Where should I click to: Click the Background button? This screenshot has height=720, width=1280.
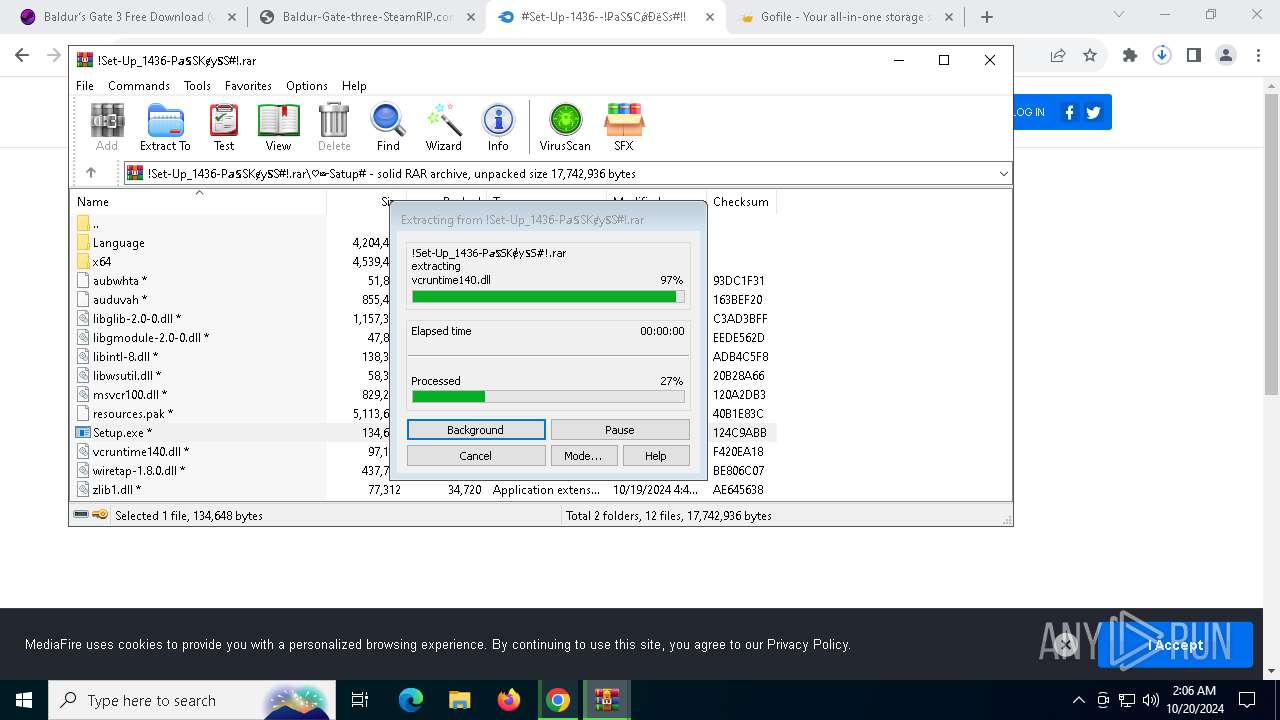coord(476,430)
